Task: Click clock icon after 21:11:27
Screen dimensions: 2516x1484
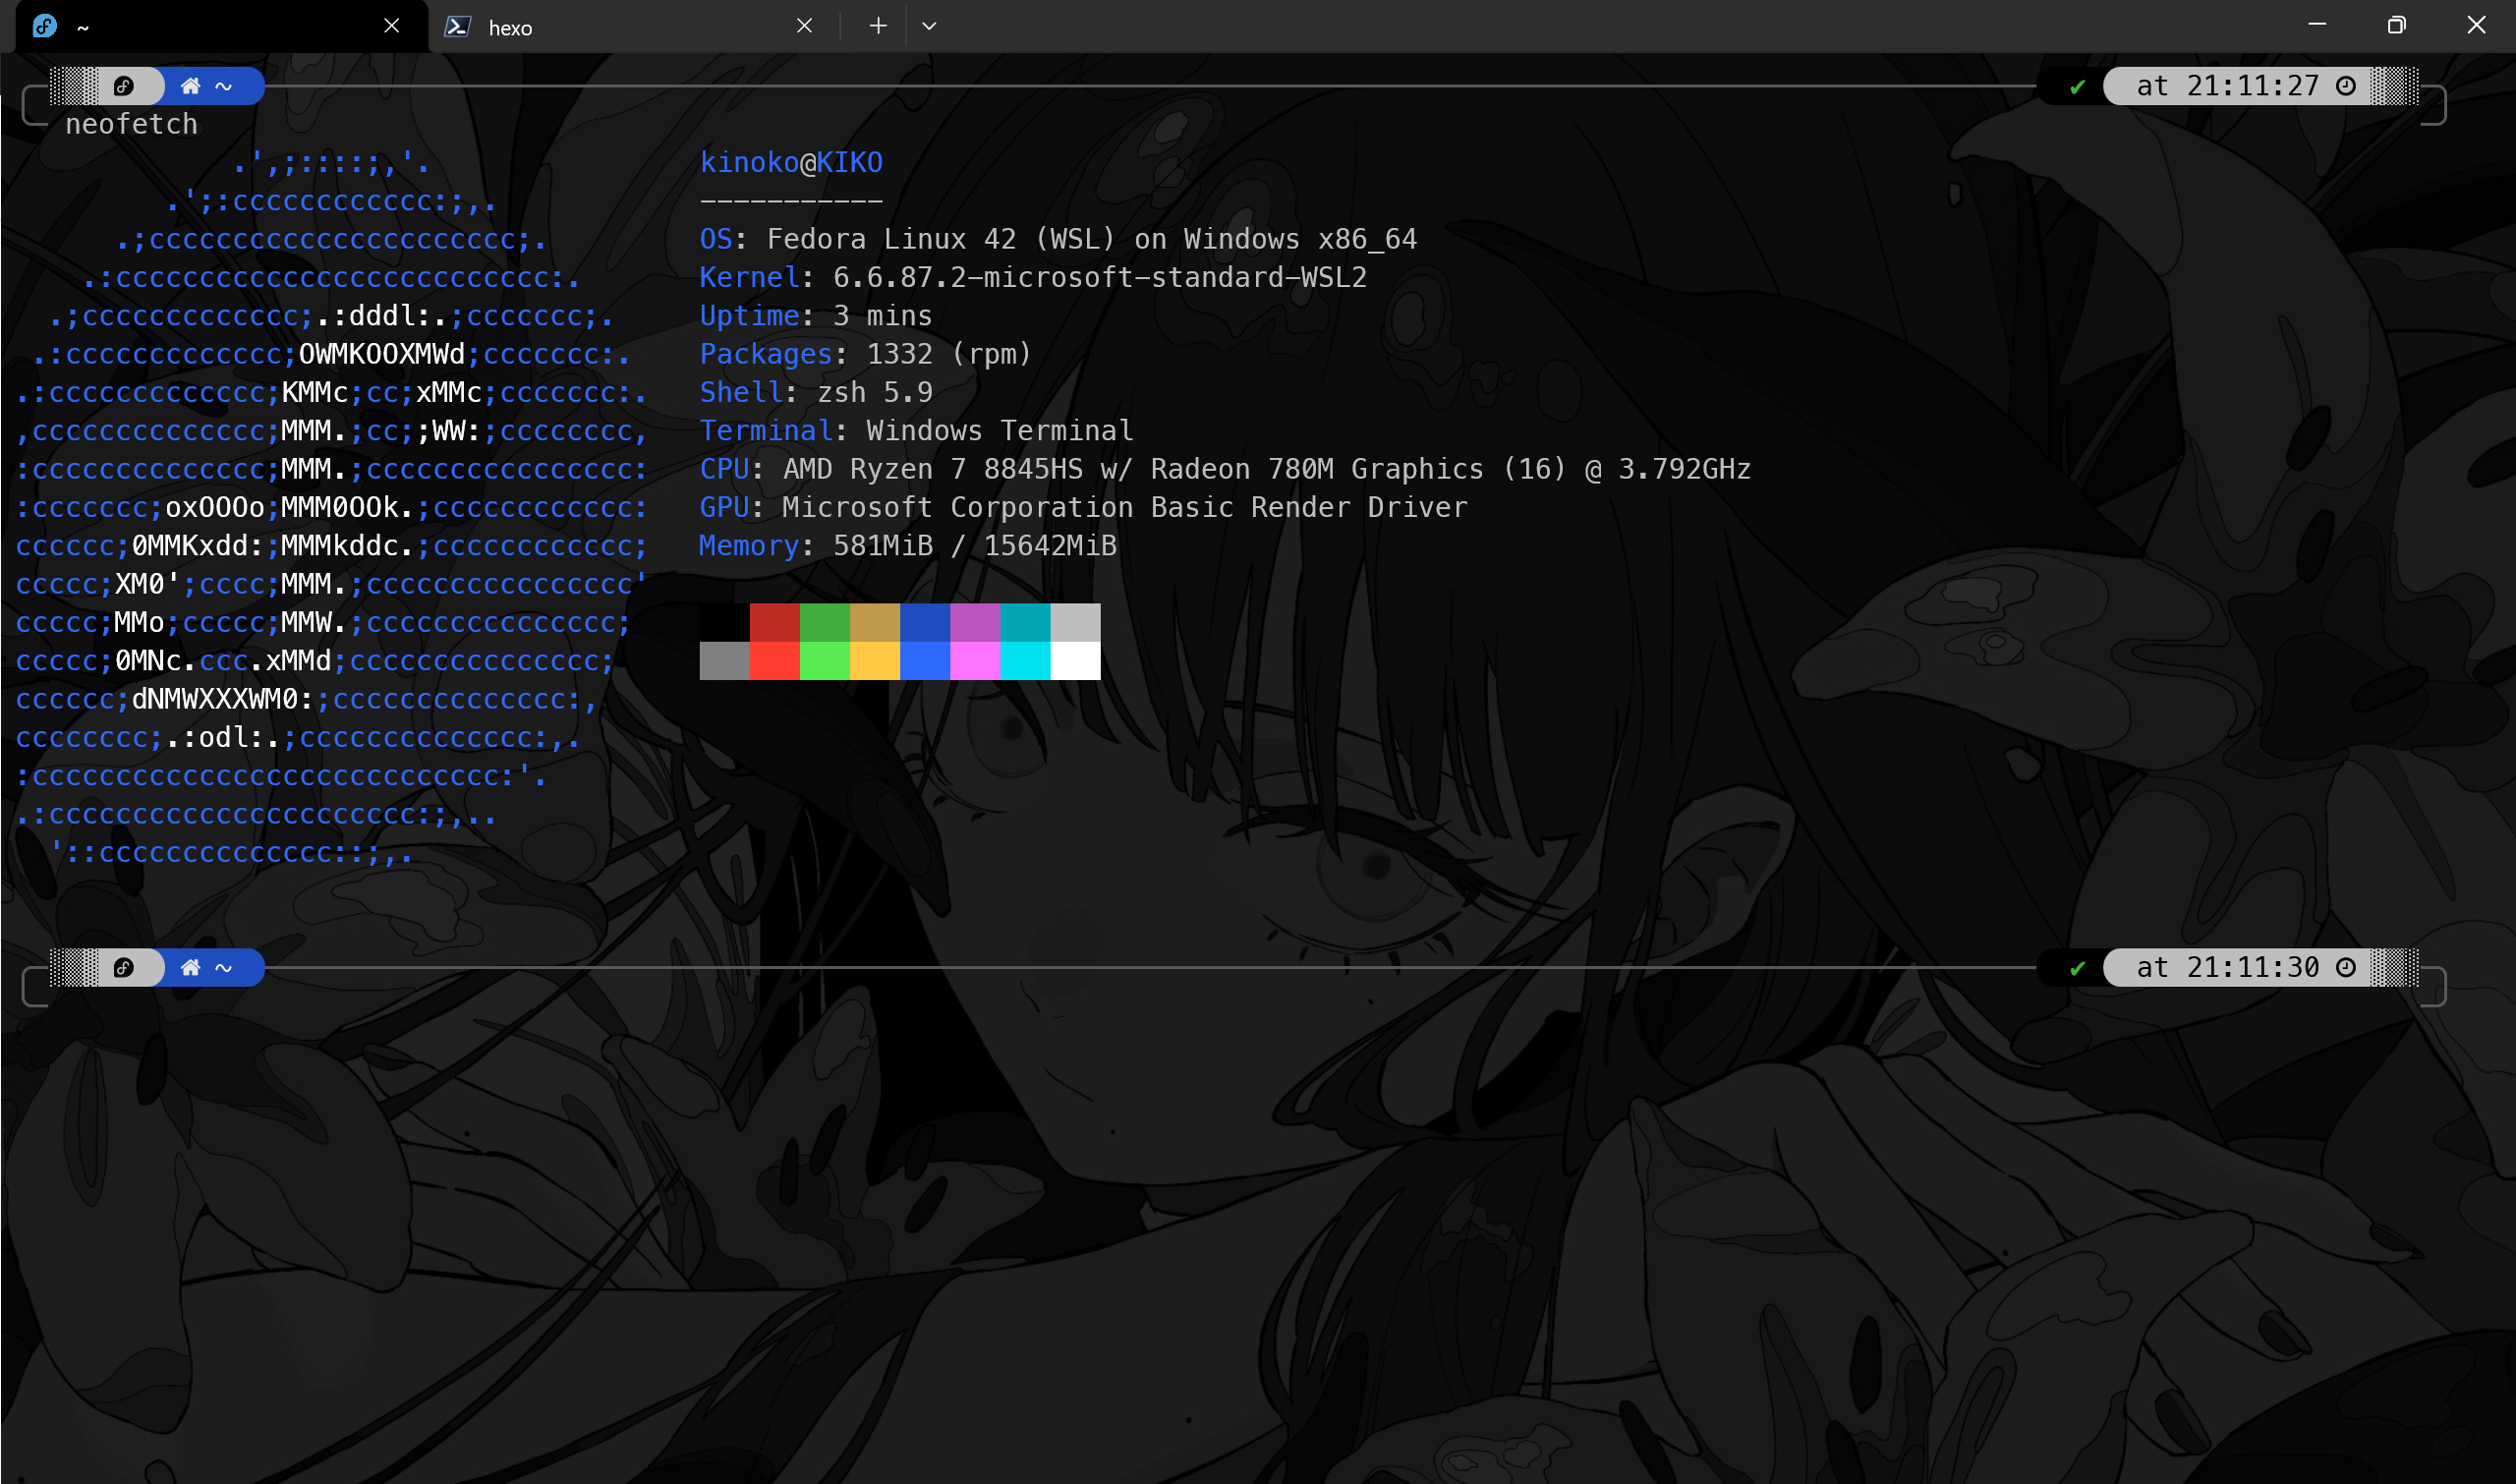Action: coord(2346,86)
